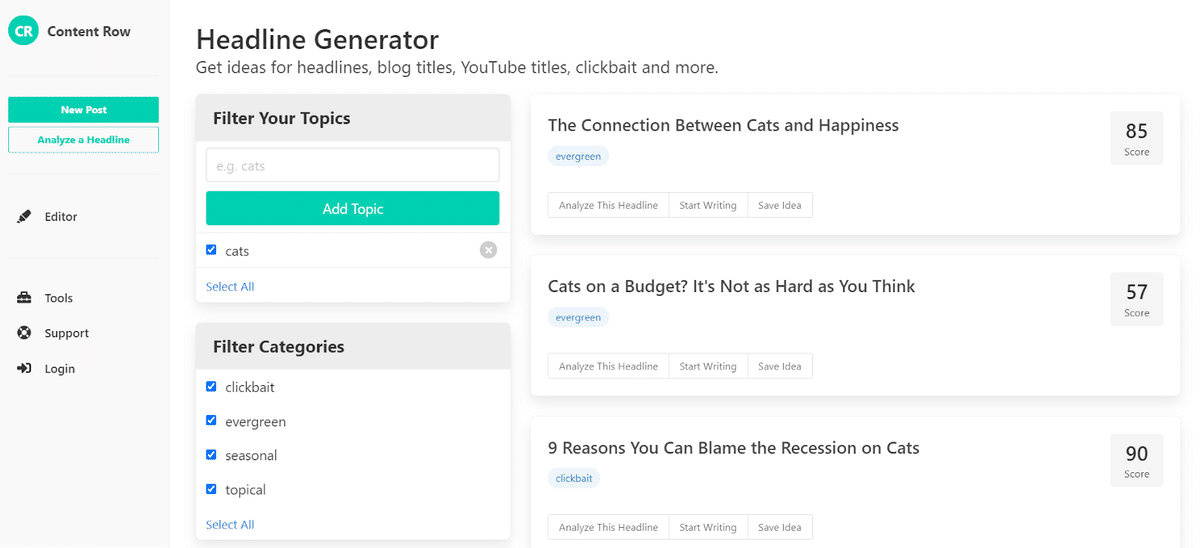The height and width of the screenshot is (548, 1200).
Task: Start Writing the Cats on a Budget headline
Action: [x=708, y=366]
